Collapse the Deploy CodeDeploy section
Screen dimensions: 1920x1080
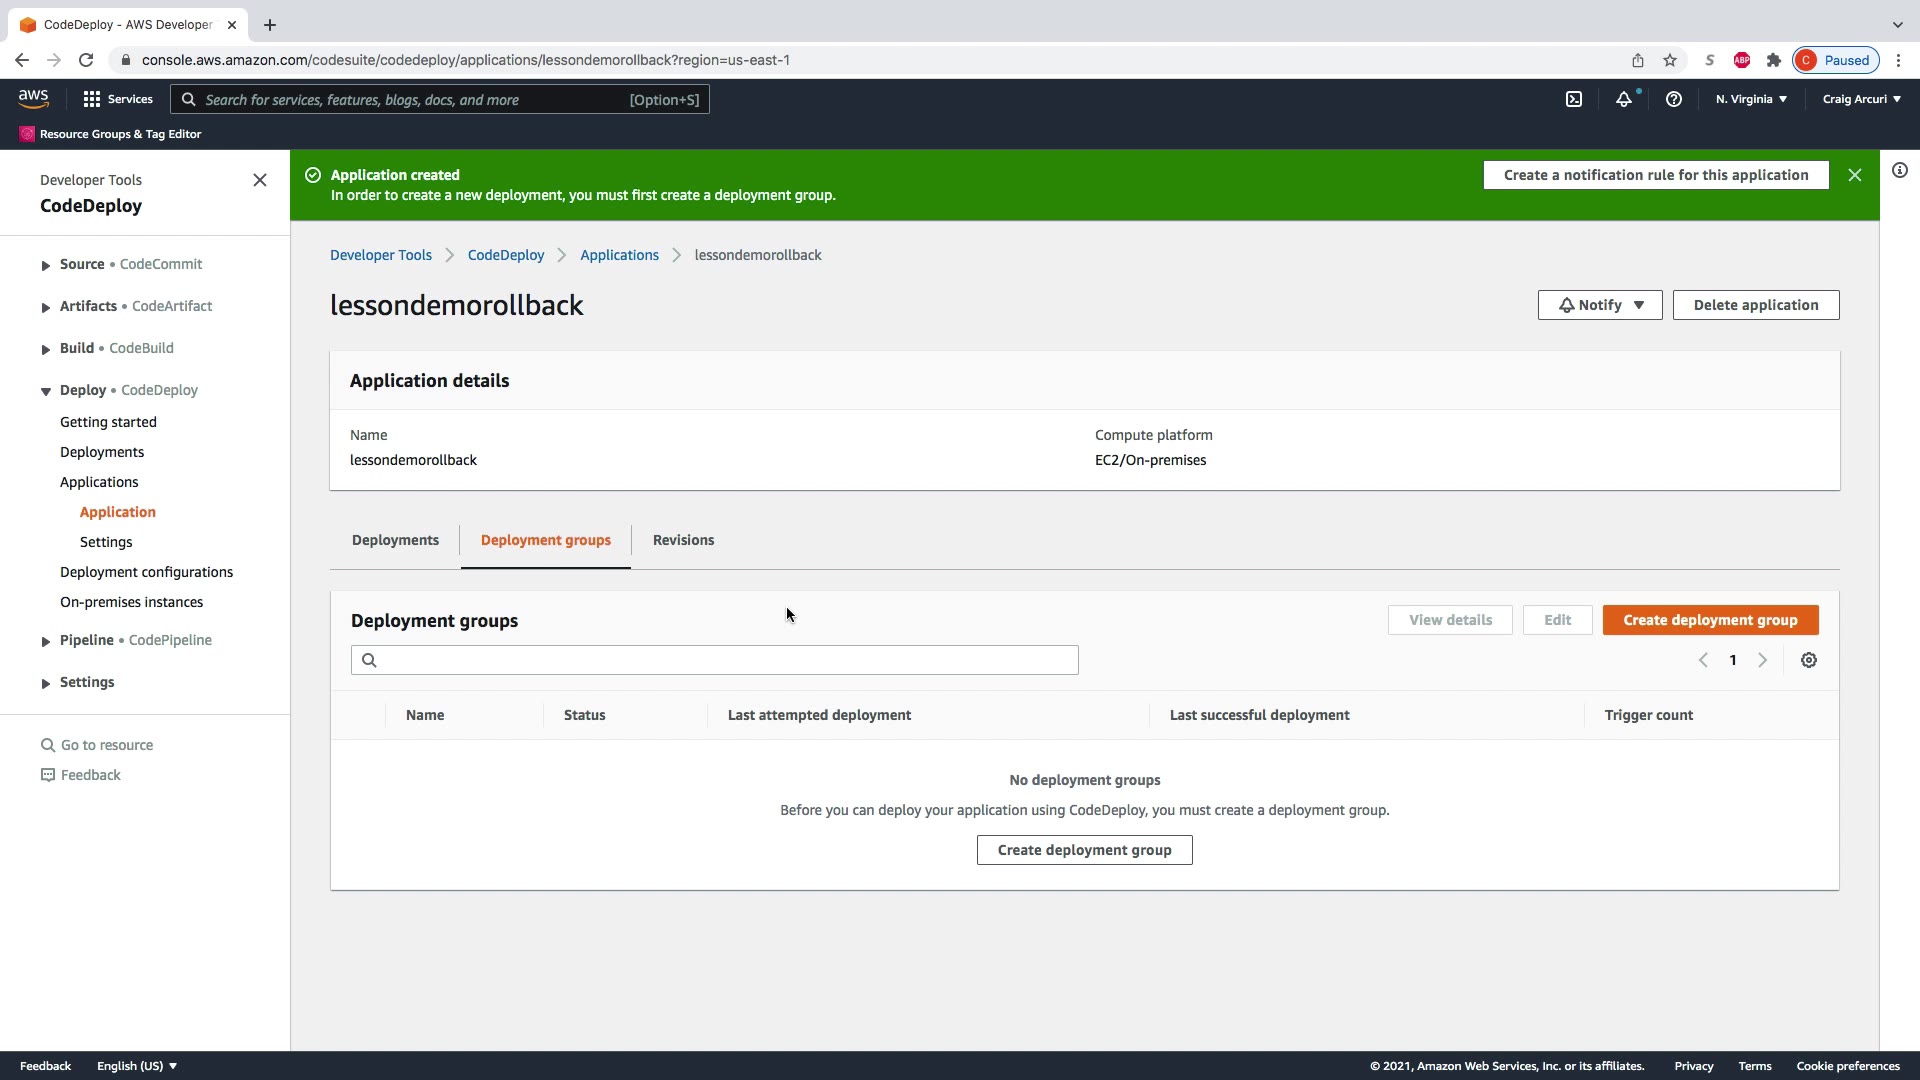click(46, 391)
